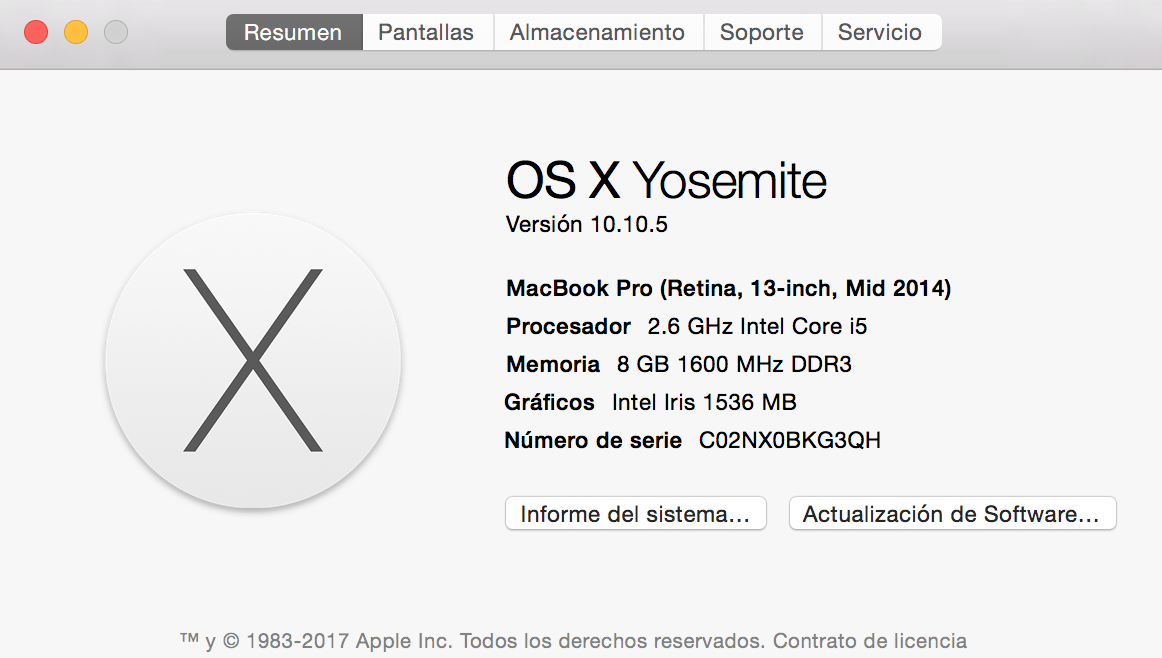Screen dimensions: 1162x658
Task: Open the Almacenamiento tab
Action: [598, 33]
